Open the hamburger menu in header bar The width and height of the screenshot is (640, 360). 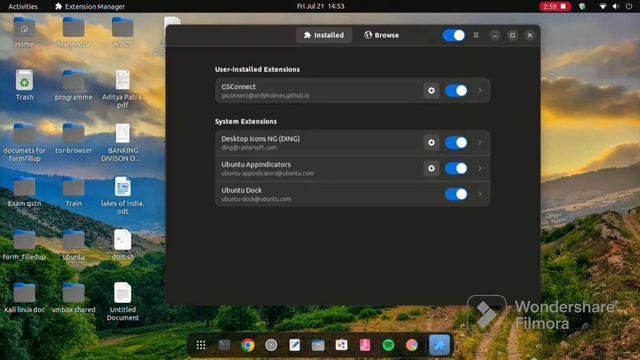476,35
